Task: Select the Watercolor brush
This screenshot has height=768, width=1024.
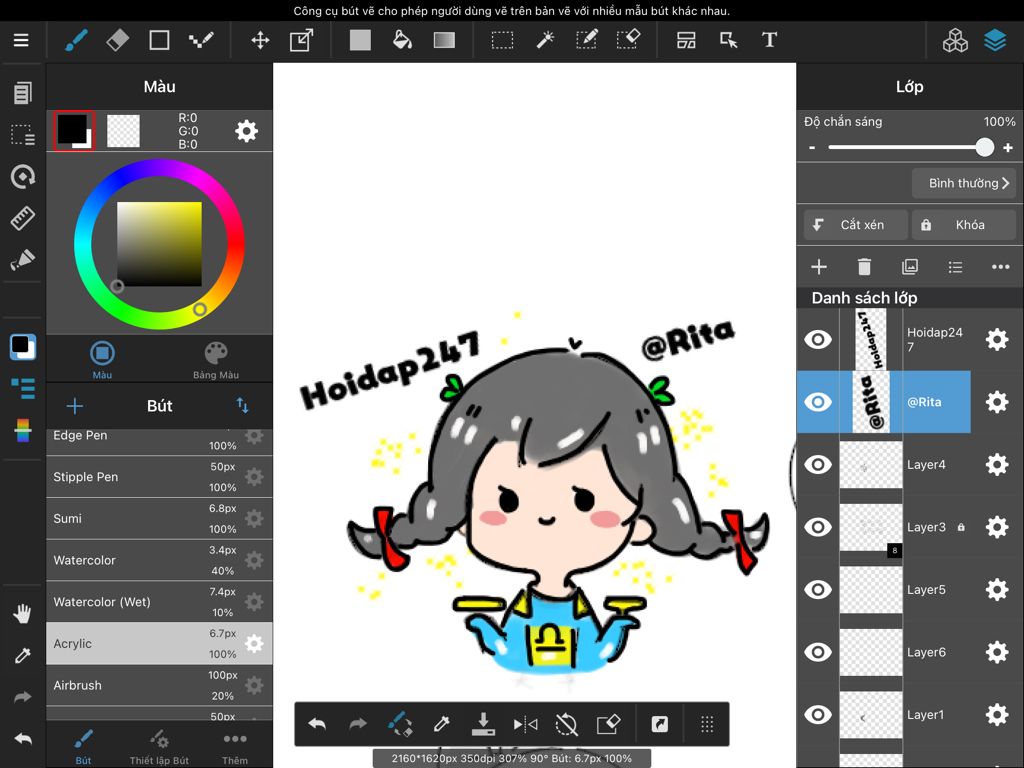Action: point(159,560)
